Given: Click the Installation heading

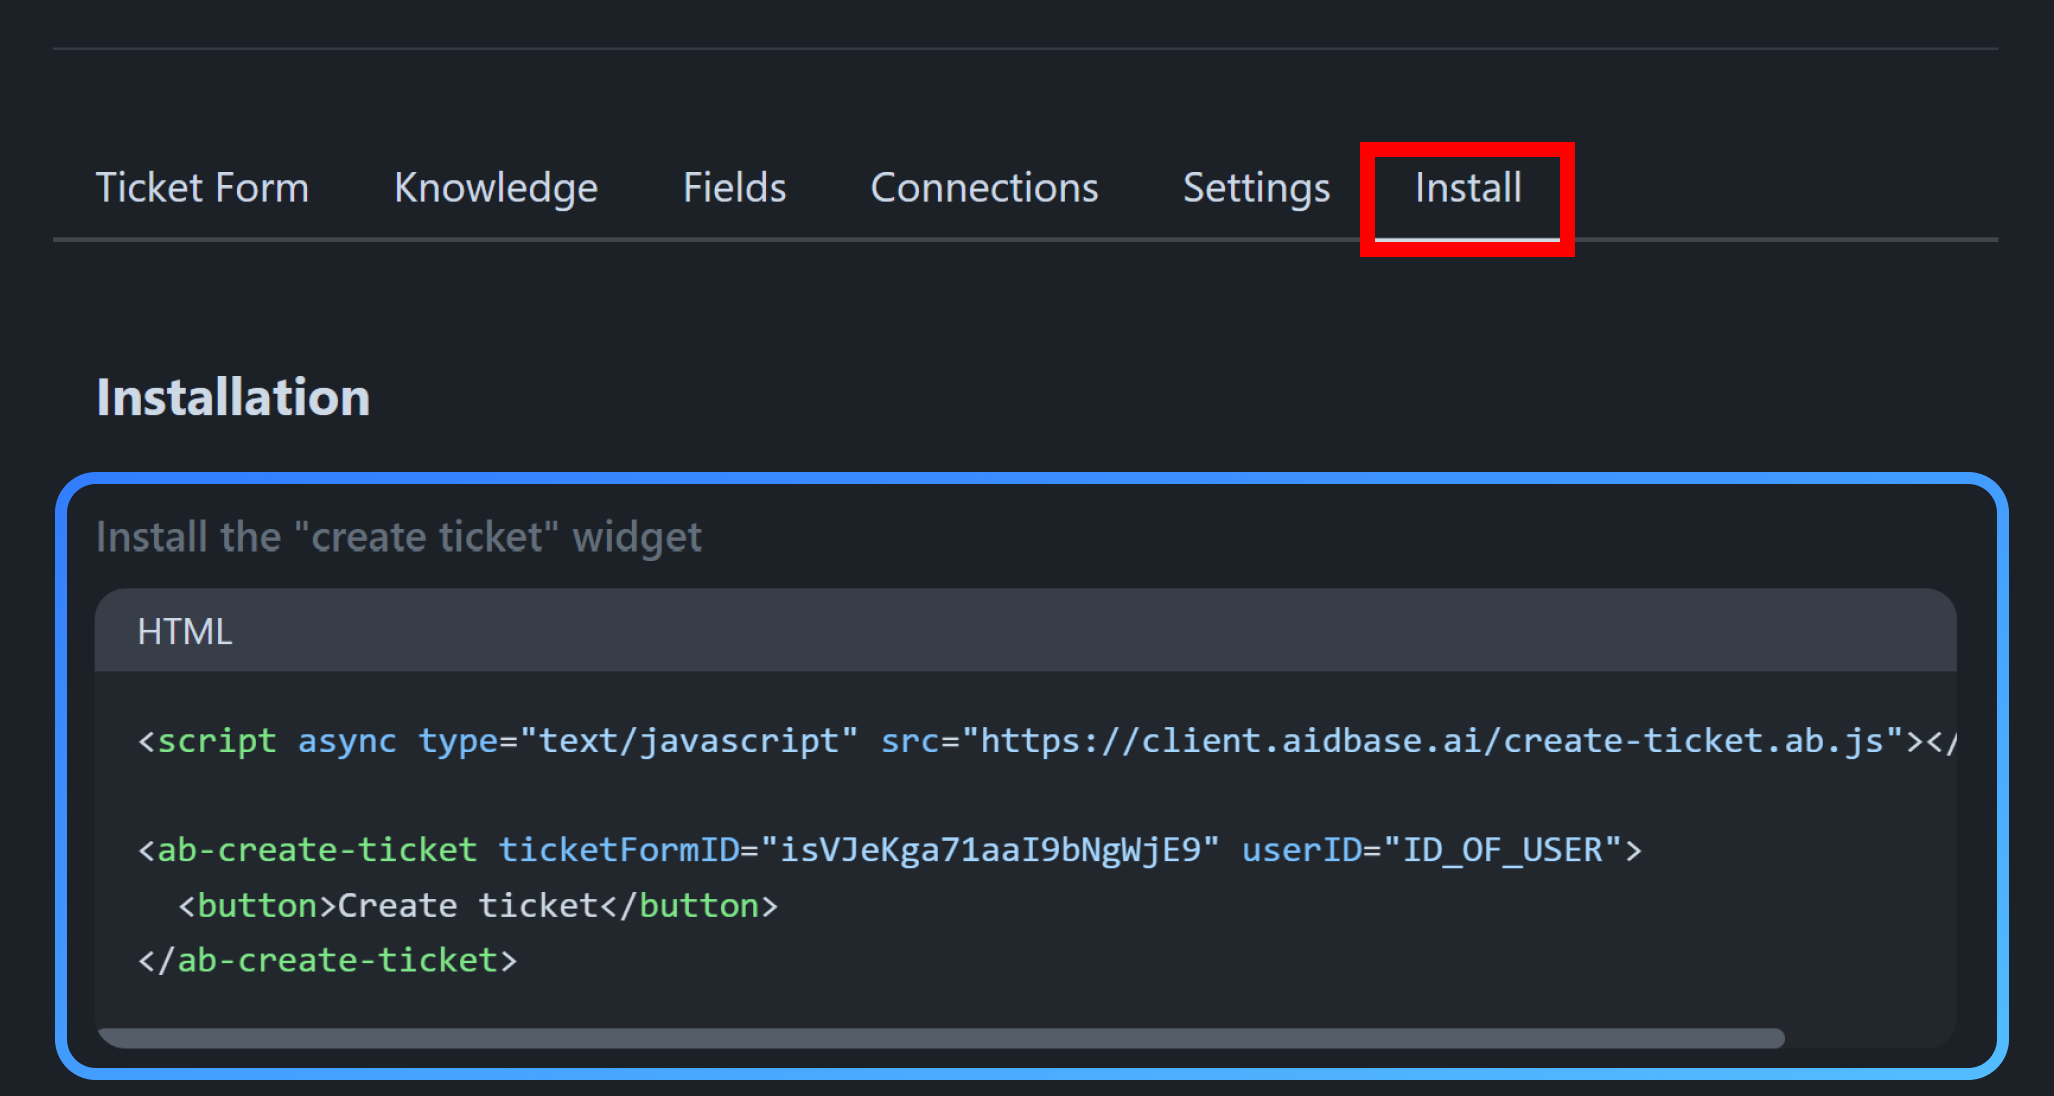Looking at the screenshot, I should [232, 396].
